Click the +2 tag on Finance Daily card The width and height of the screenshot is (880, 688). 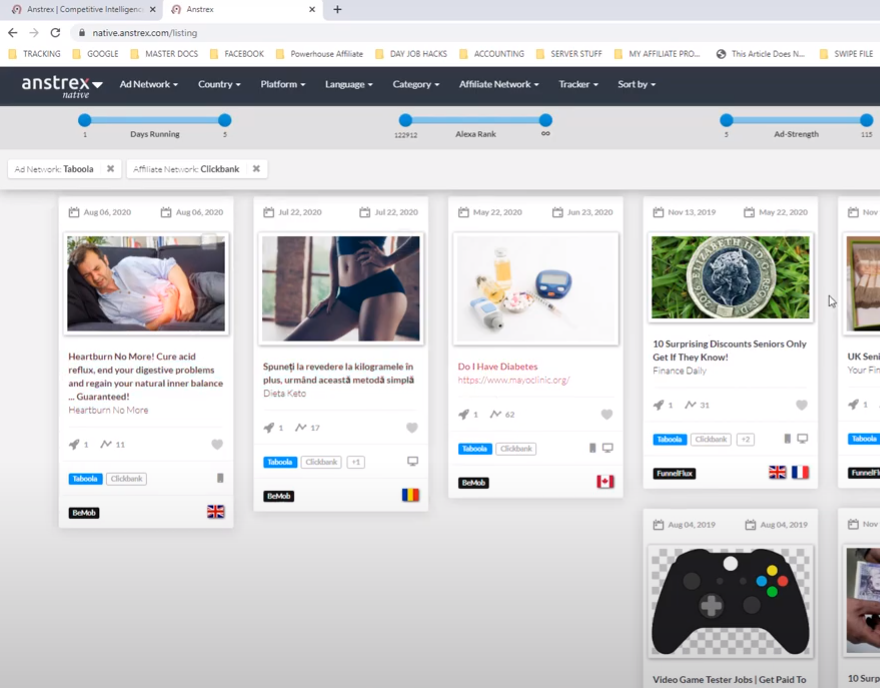pos(745,439)
